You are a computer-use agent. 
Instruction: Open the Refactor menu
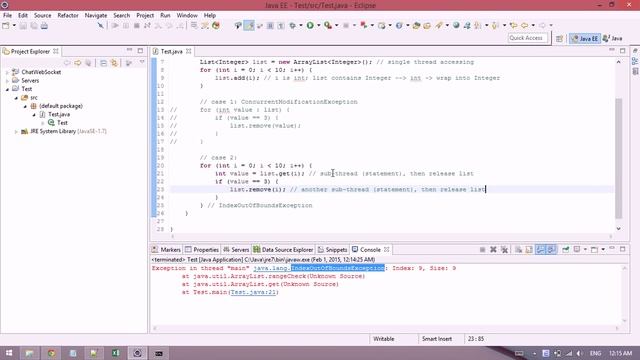coord(68,15)
